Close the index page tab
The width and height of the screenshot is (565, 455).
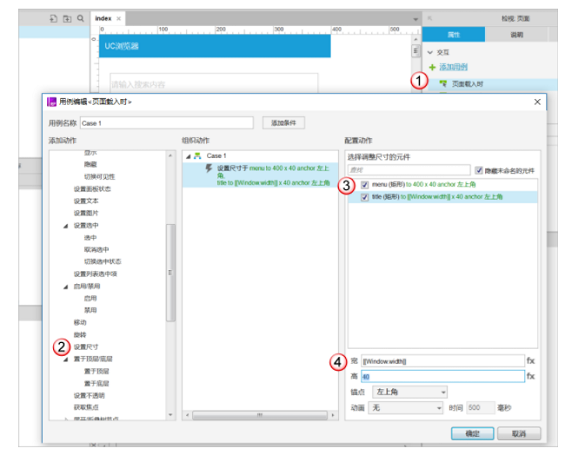click(119, 18)
